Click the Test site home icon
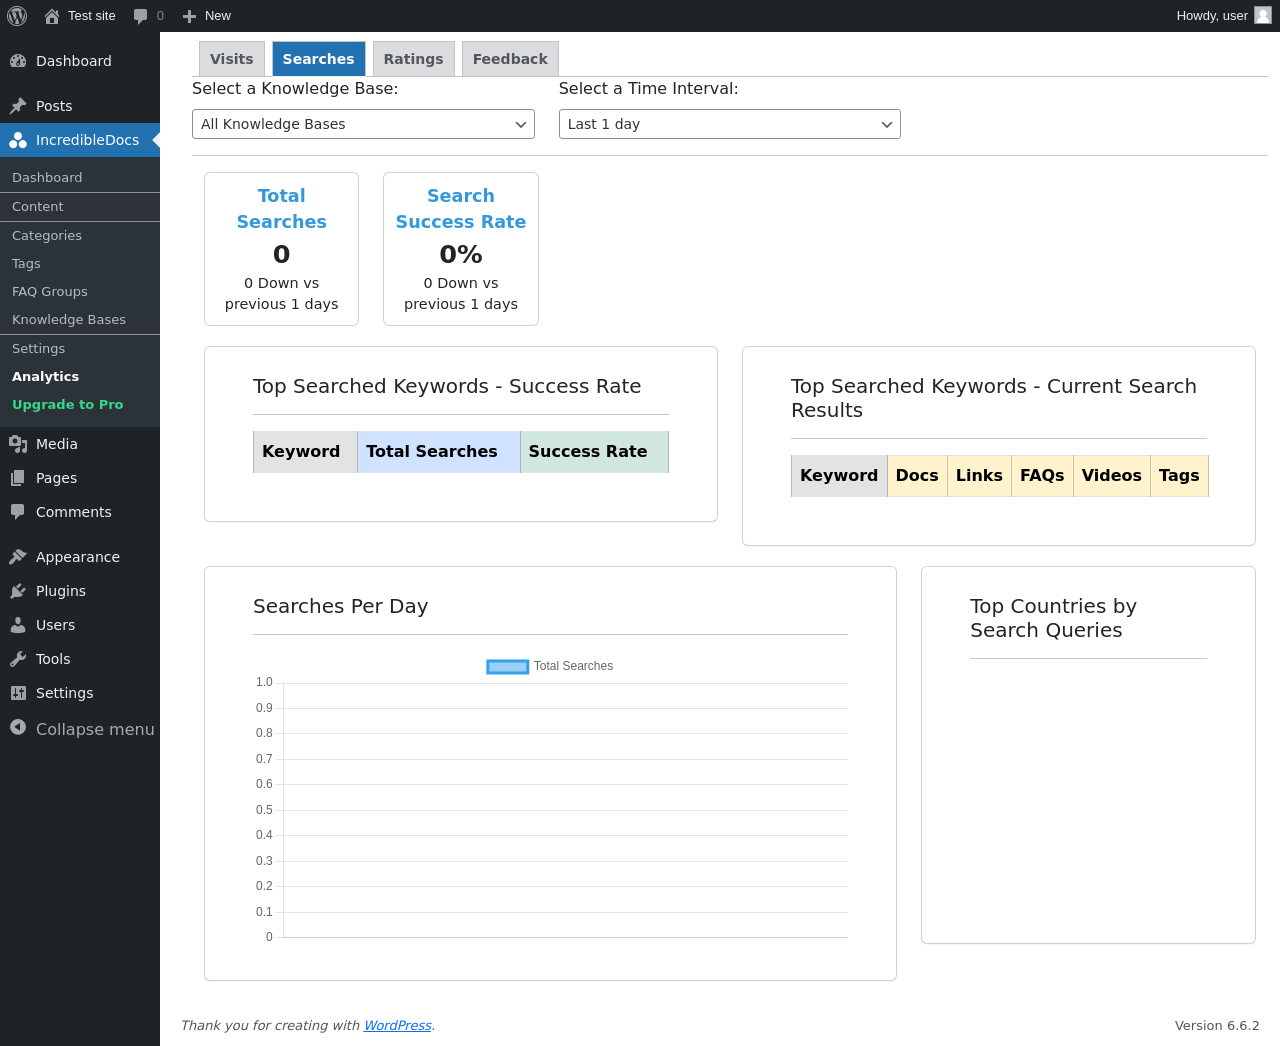1280x1046 pixels. click(x=52, y=16)
